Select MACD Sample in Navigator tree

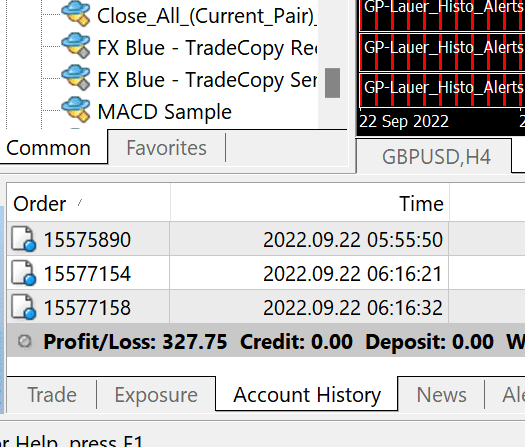(x=165, y=111)
